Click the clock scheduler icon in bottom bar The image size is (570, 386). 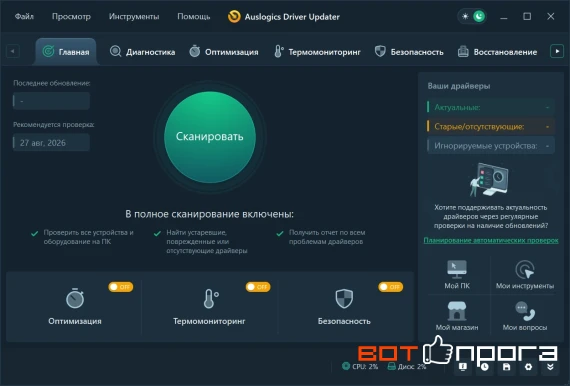[x=485, y=367]
